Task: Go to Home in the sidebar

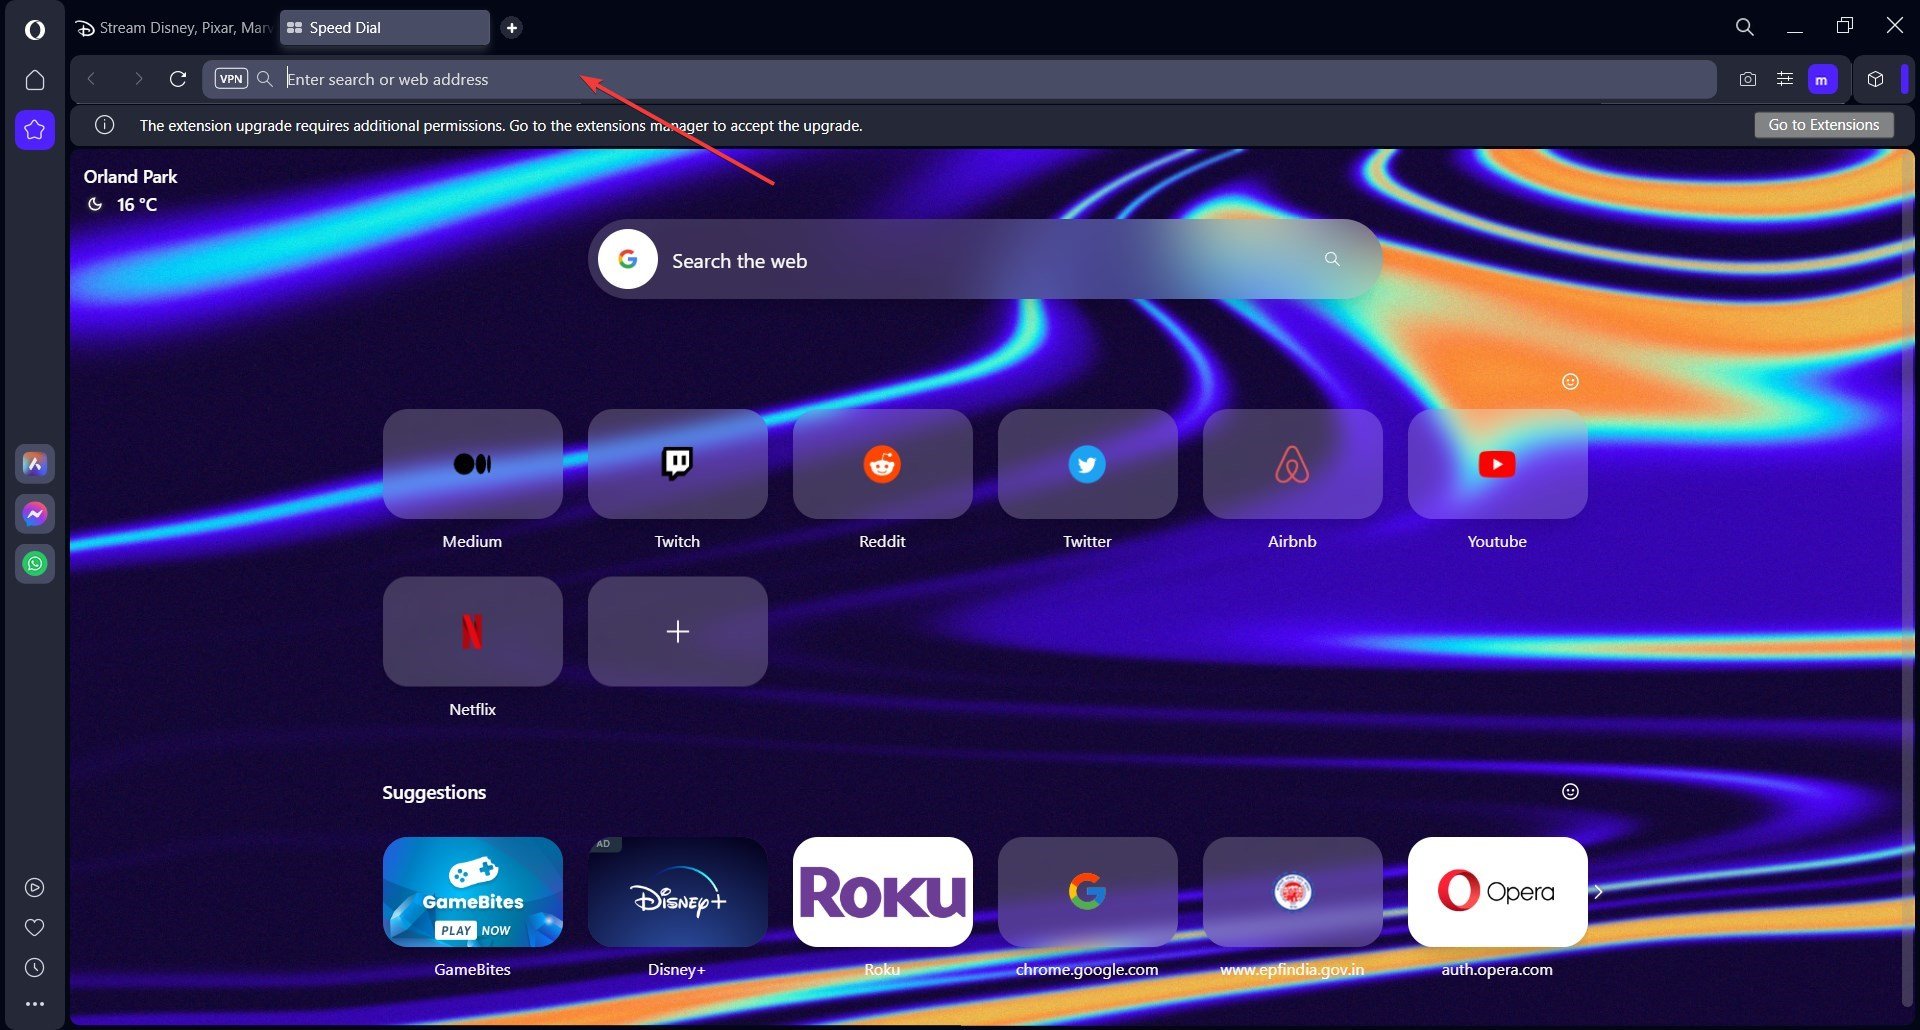Action: click(35, 79)
